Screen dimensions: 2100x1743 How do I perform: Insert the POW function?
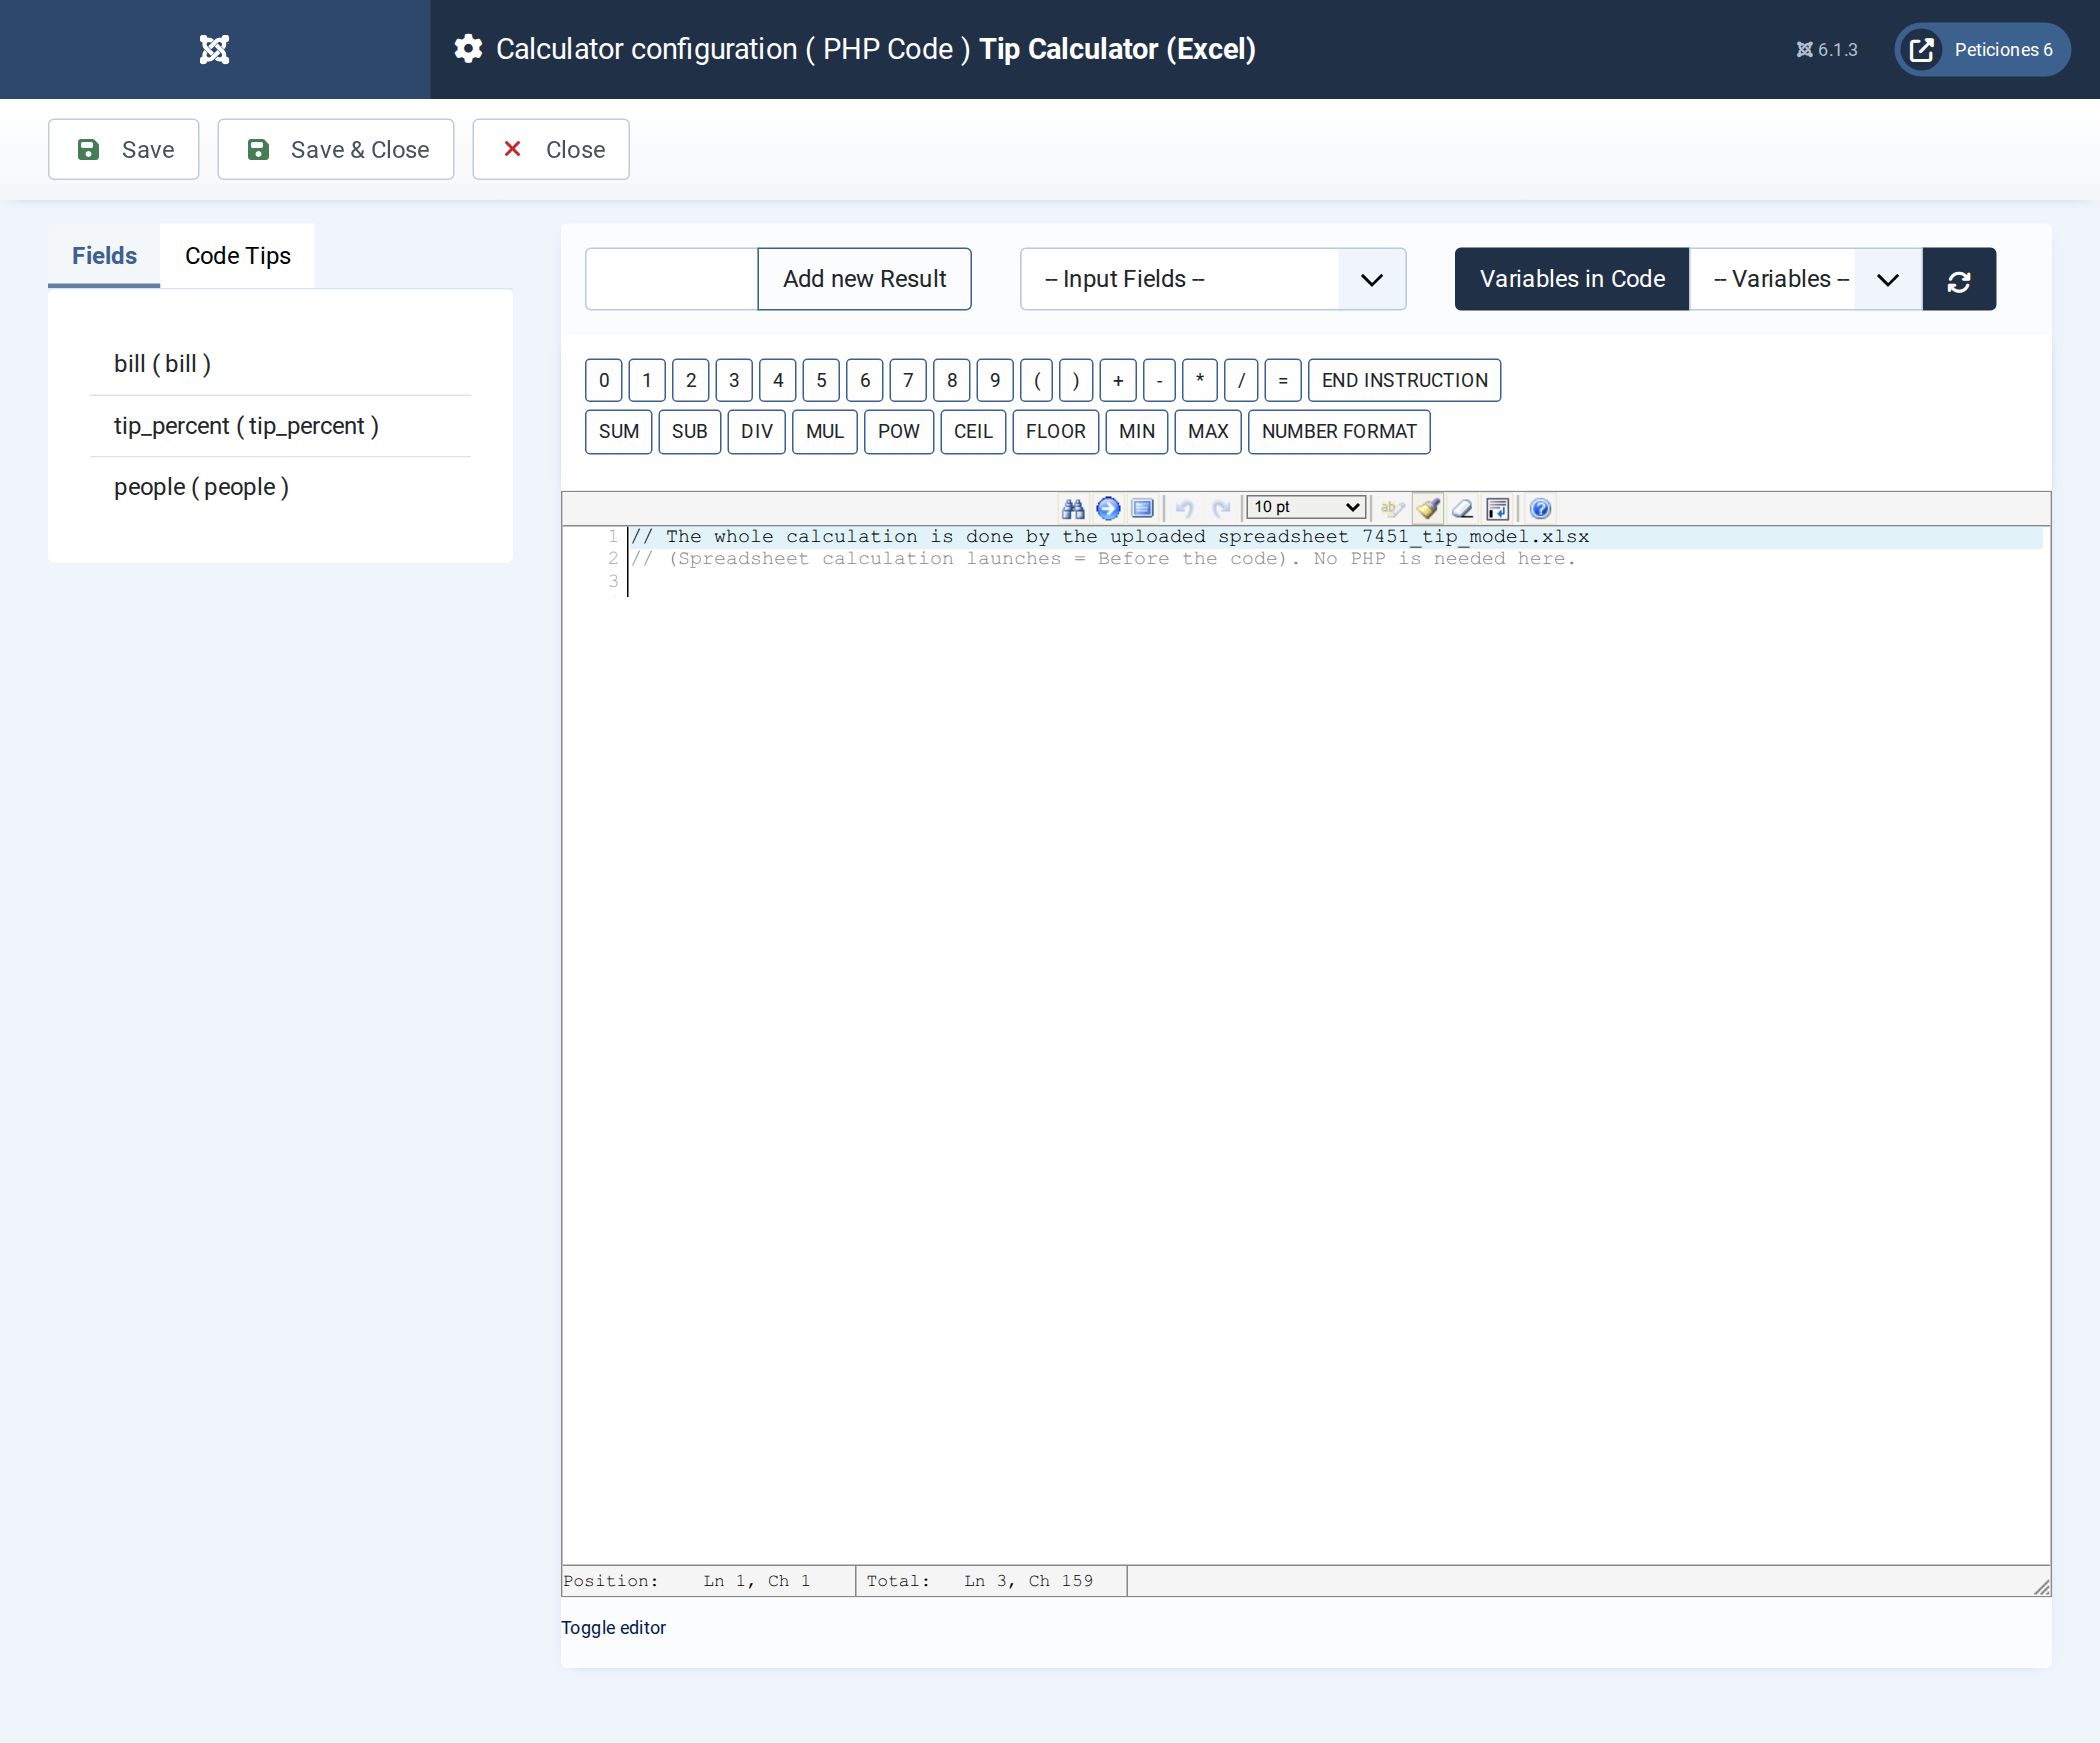coord(899,431)
